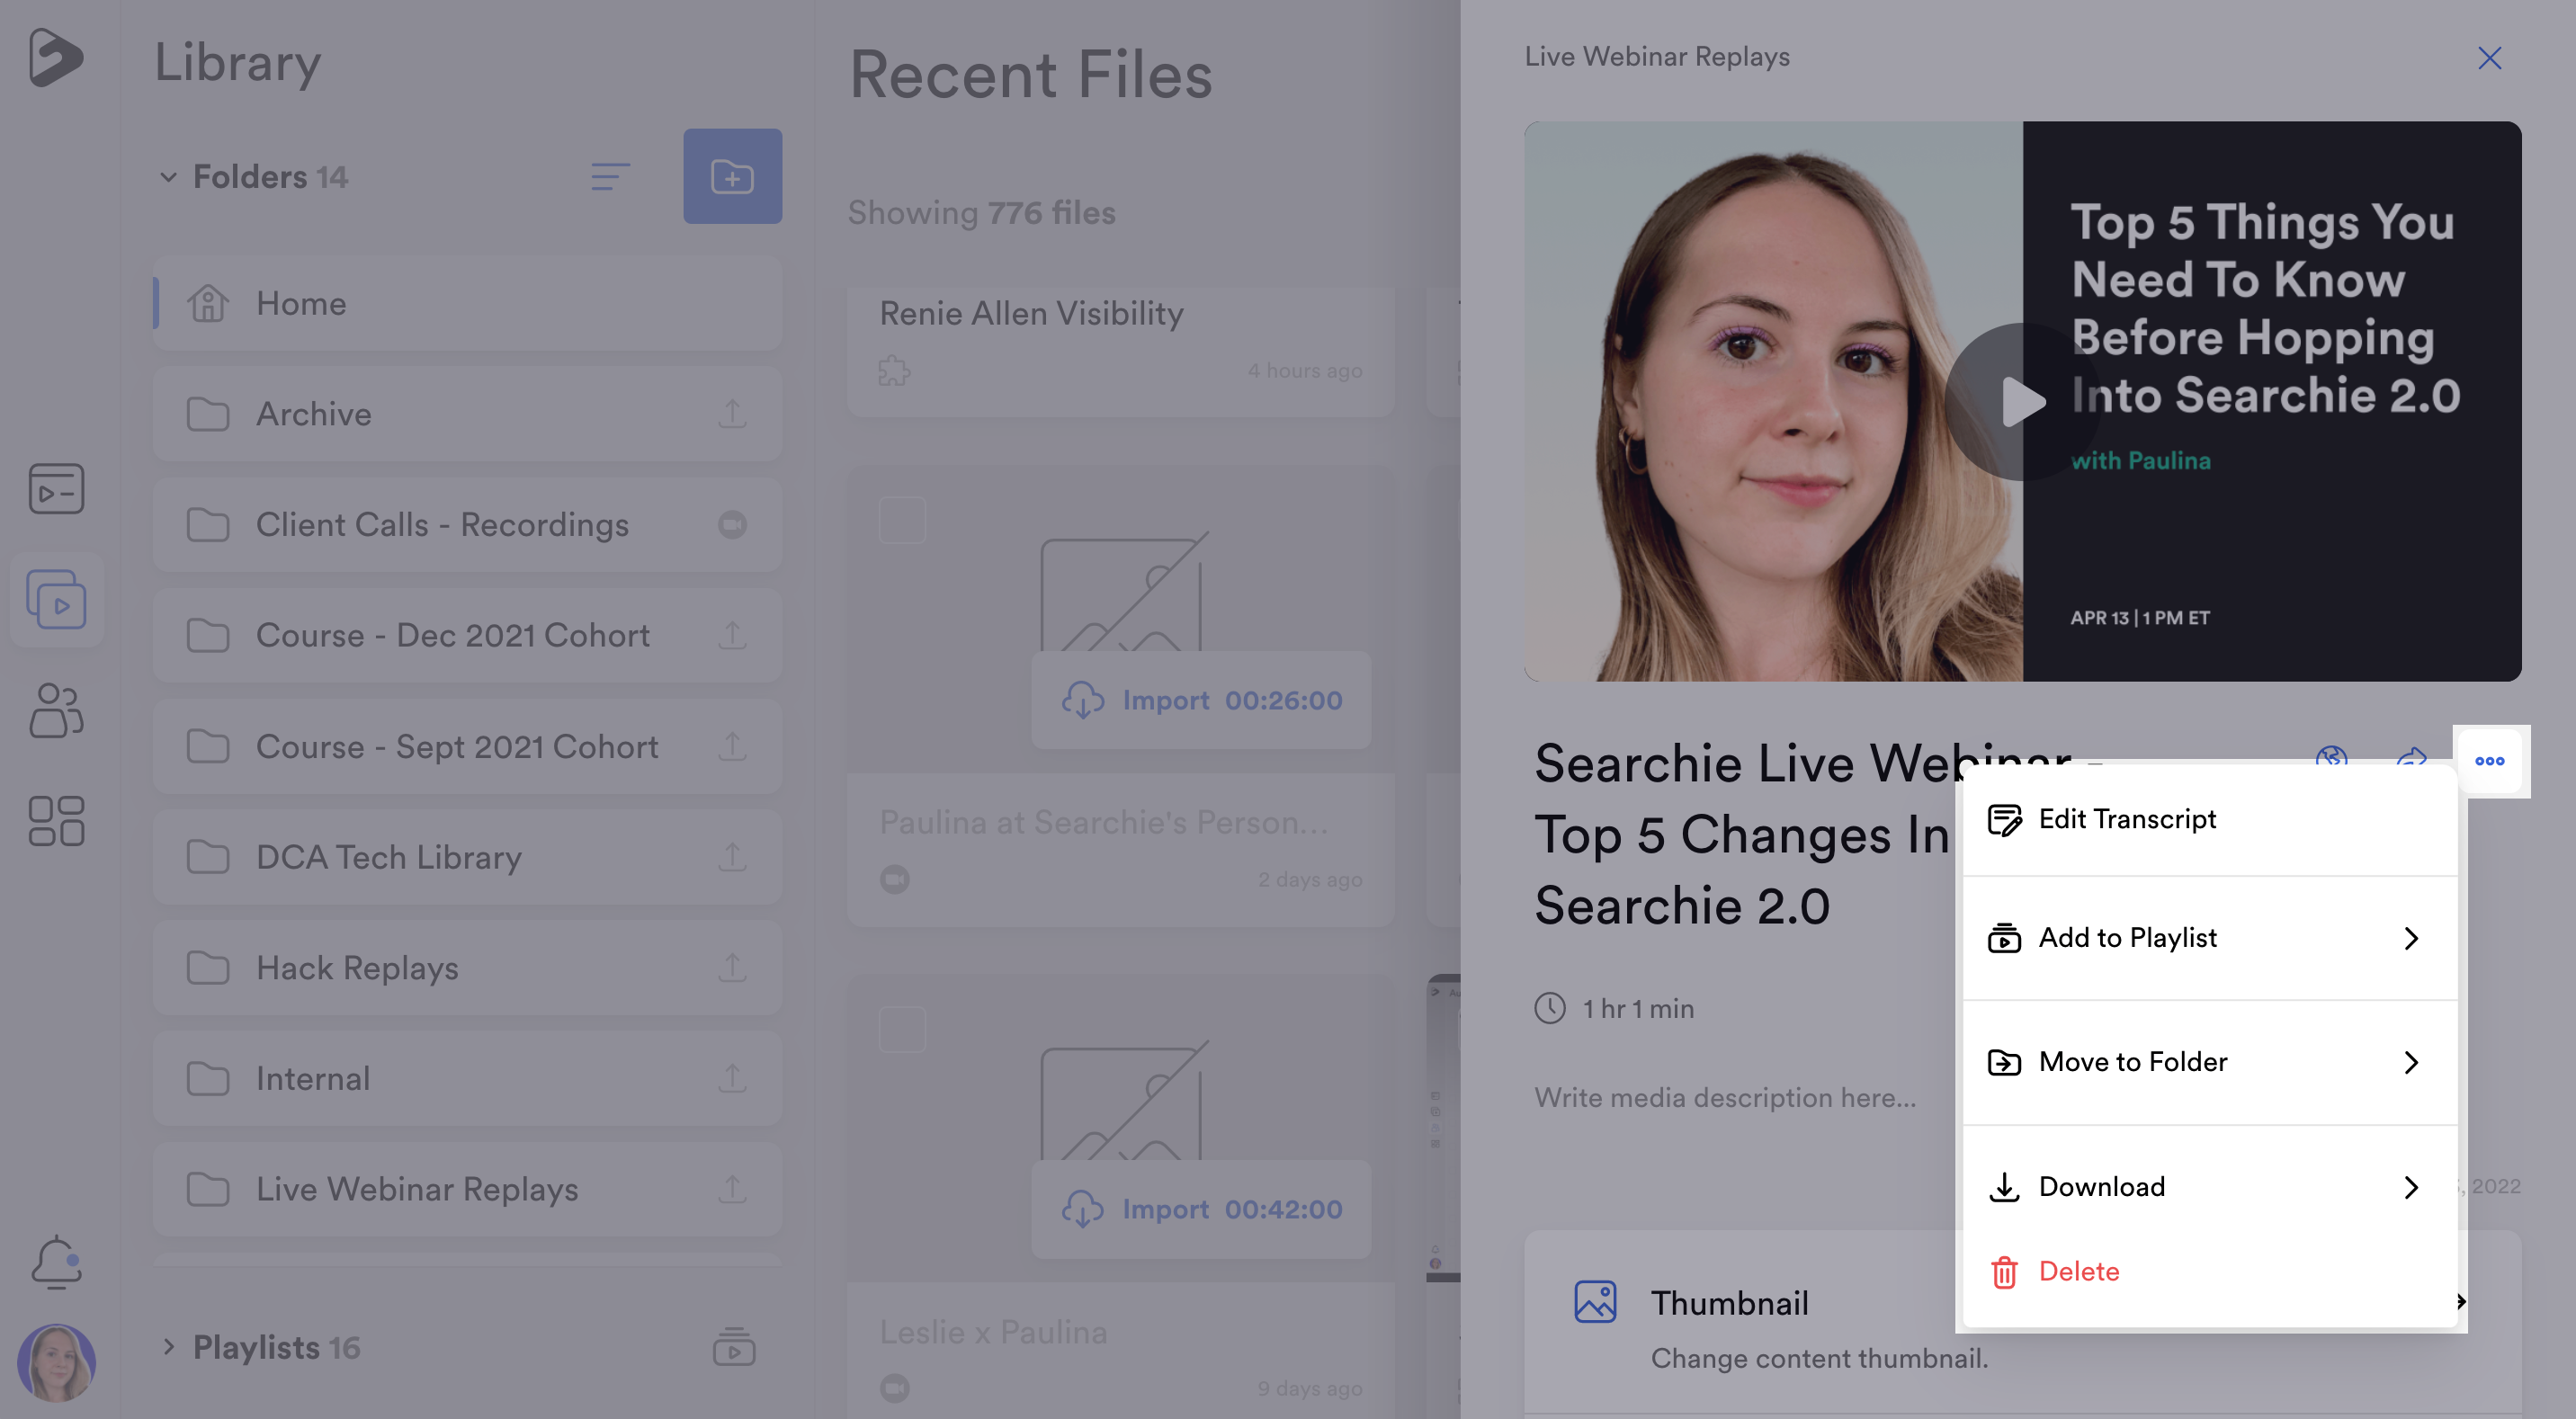
Task: Open Hack Replays folder
Action: click(467, 967)
